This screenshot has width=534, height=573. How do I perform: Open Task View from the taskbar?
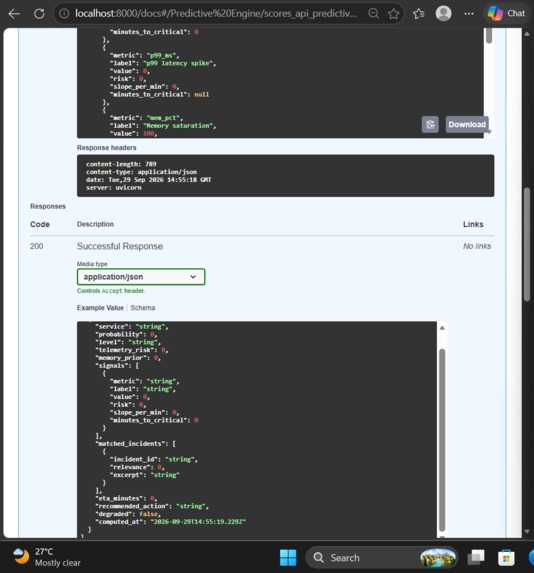(476, 558)
